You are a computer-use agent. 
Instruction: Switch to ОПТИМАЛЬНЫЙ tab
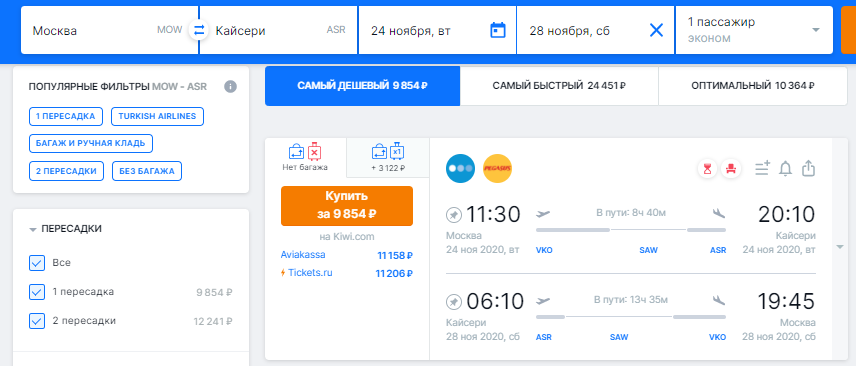pos(753,86)
